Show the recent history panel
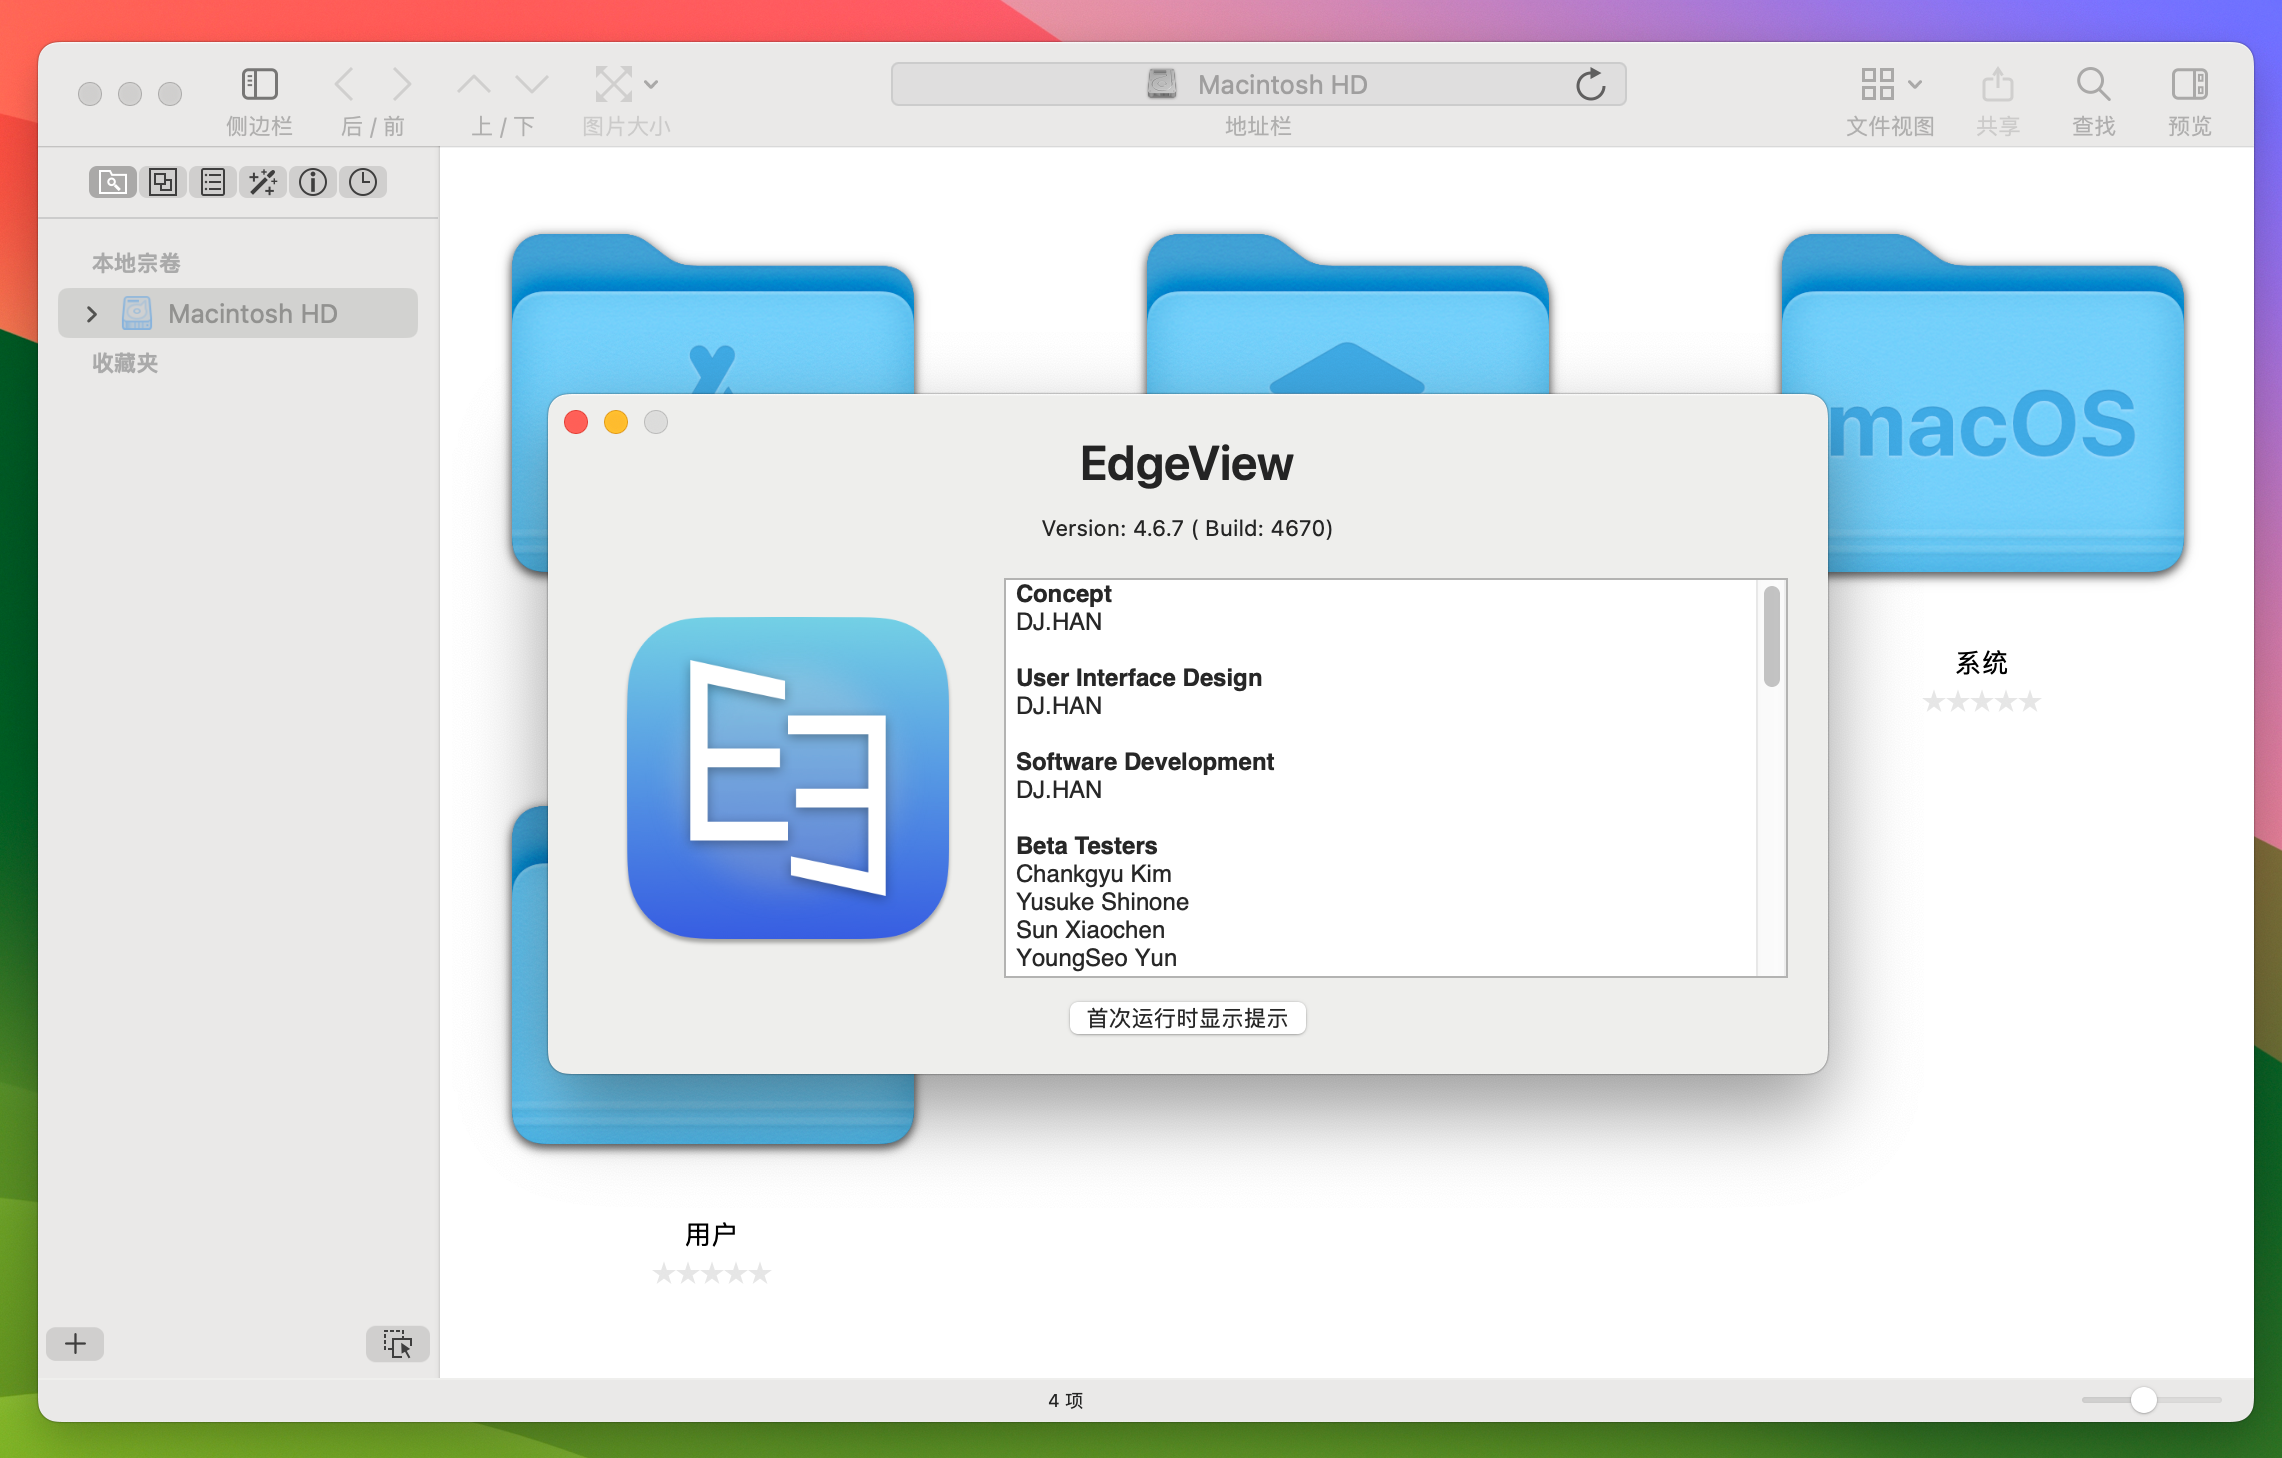 tap(362, 182)
